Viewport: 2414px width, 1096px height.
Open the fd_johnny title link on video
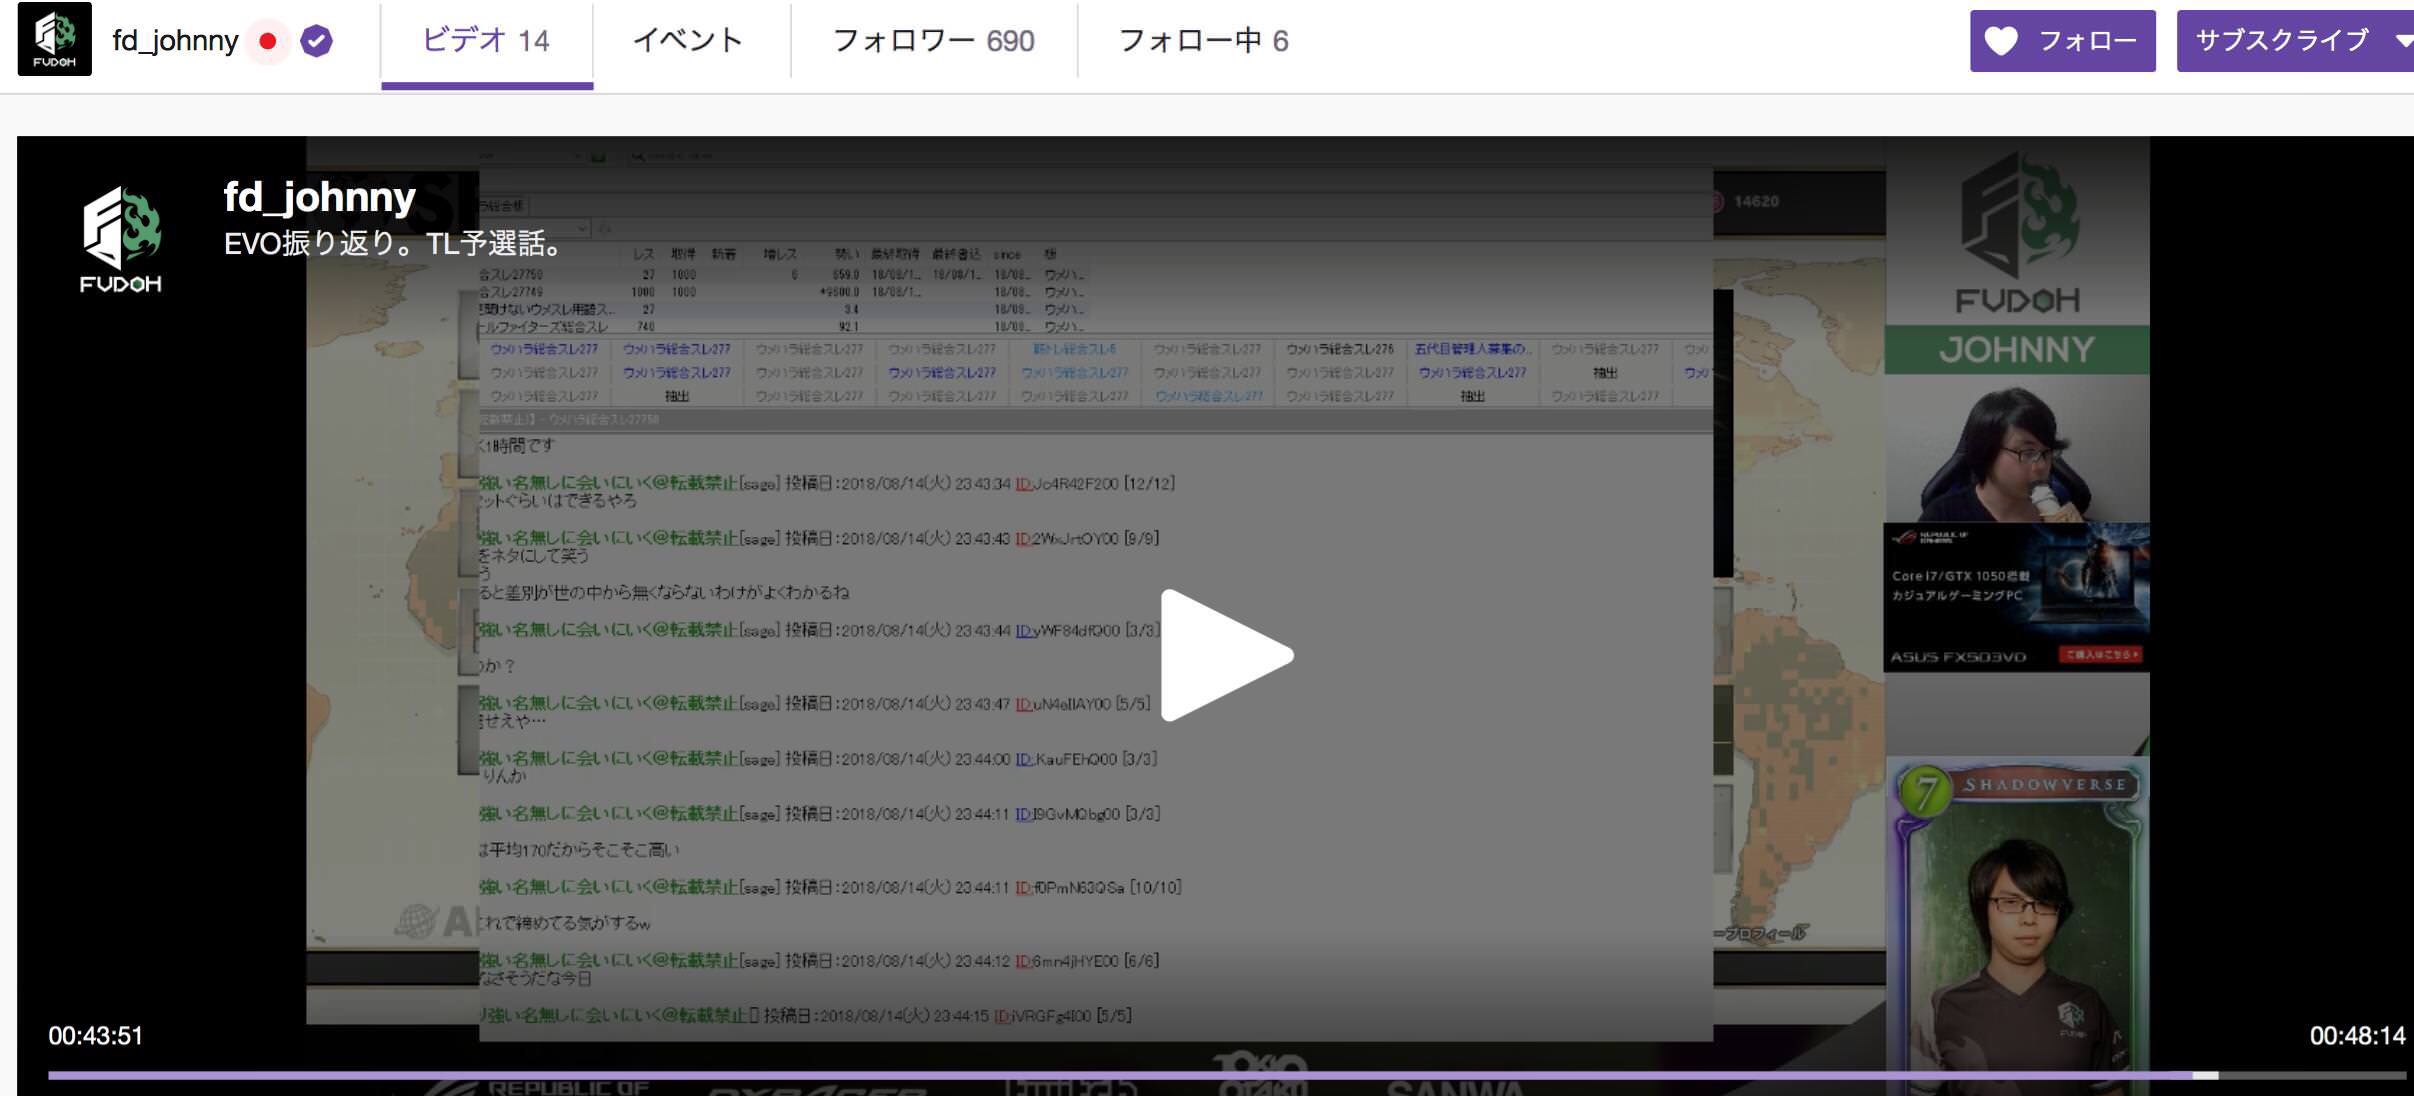coord(319,197)
